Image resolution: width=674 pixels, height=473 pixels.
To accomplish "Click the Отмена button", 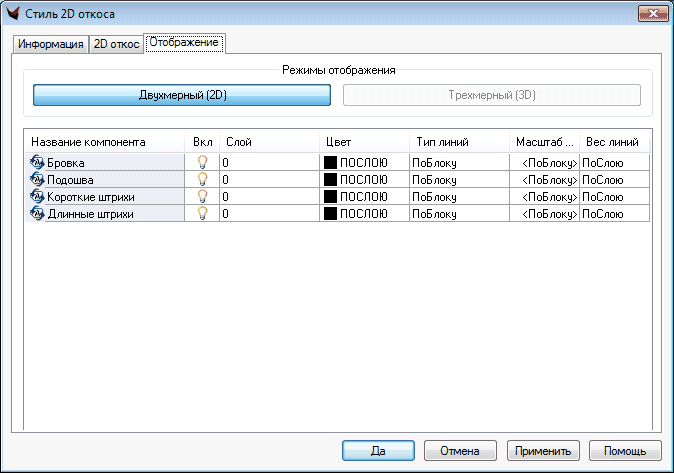I will [461, 451].
